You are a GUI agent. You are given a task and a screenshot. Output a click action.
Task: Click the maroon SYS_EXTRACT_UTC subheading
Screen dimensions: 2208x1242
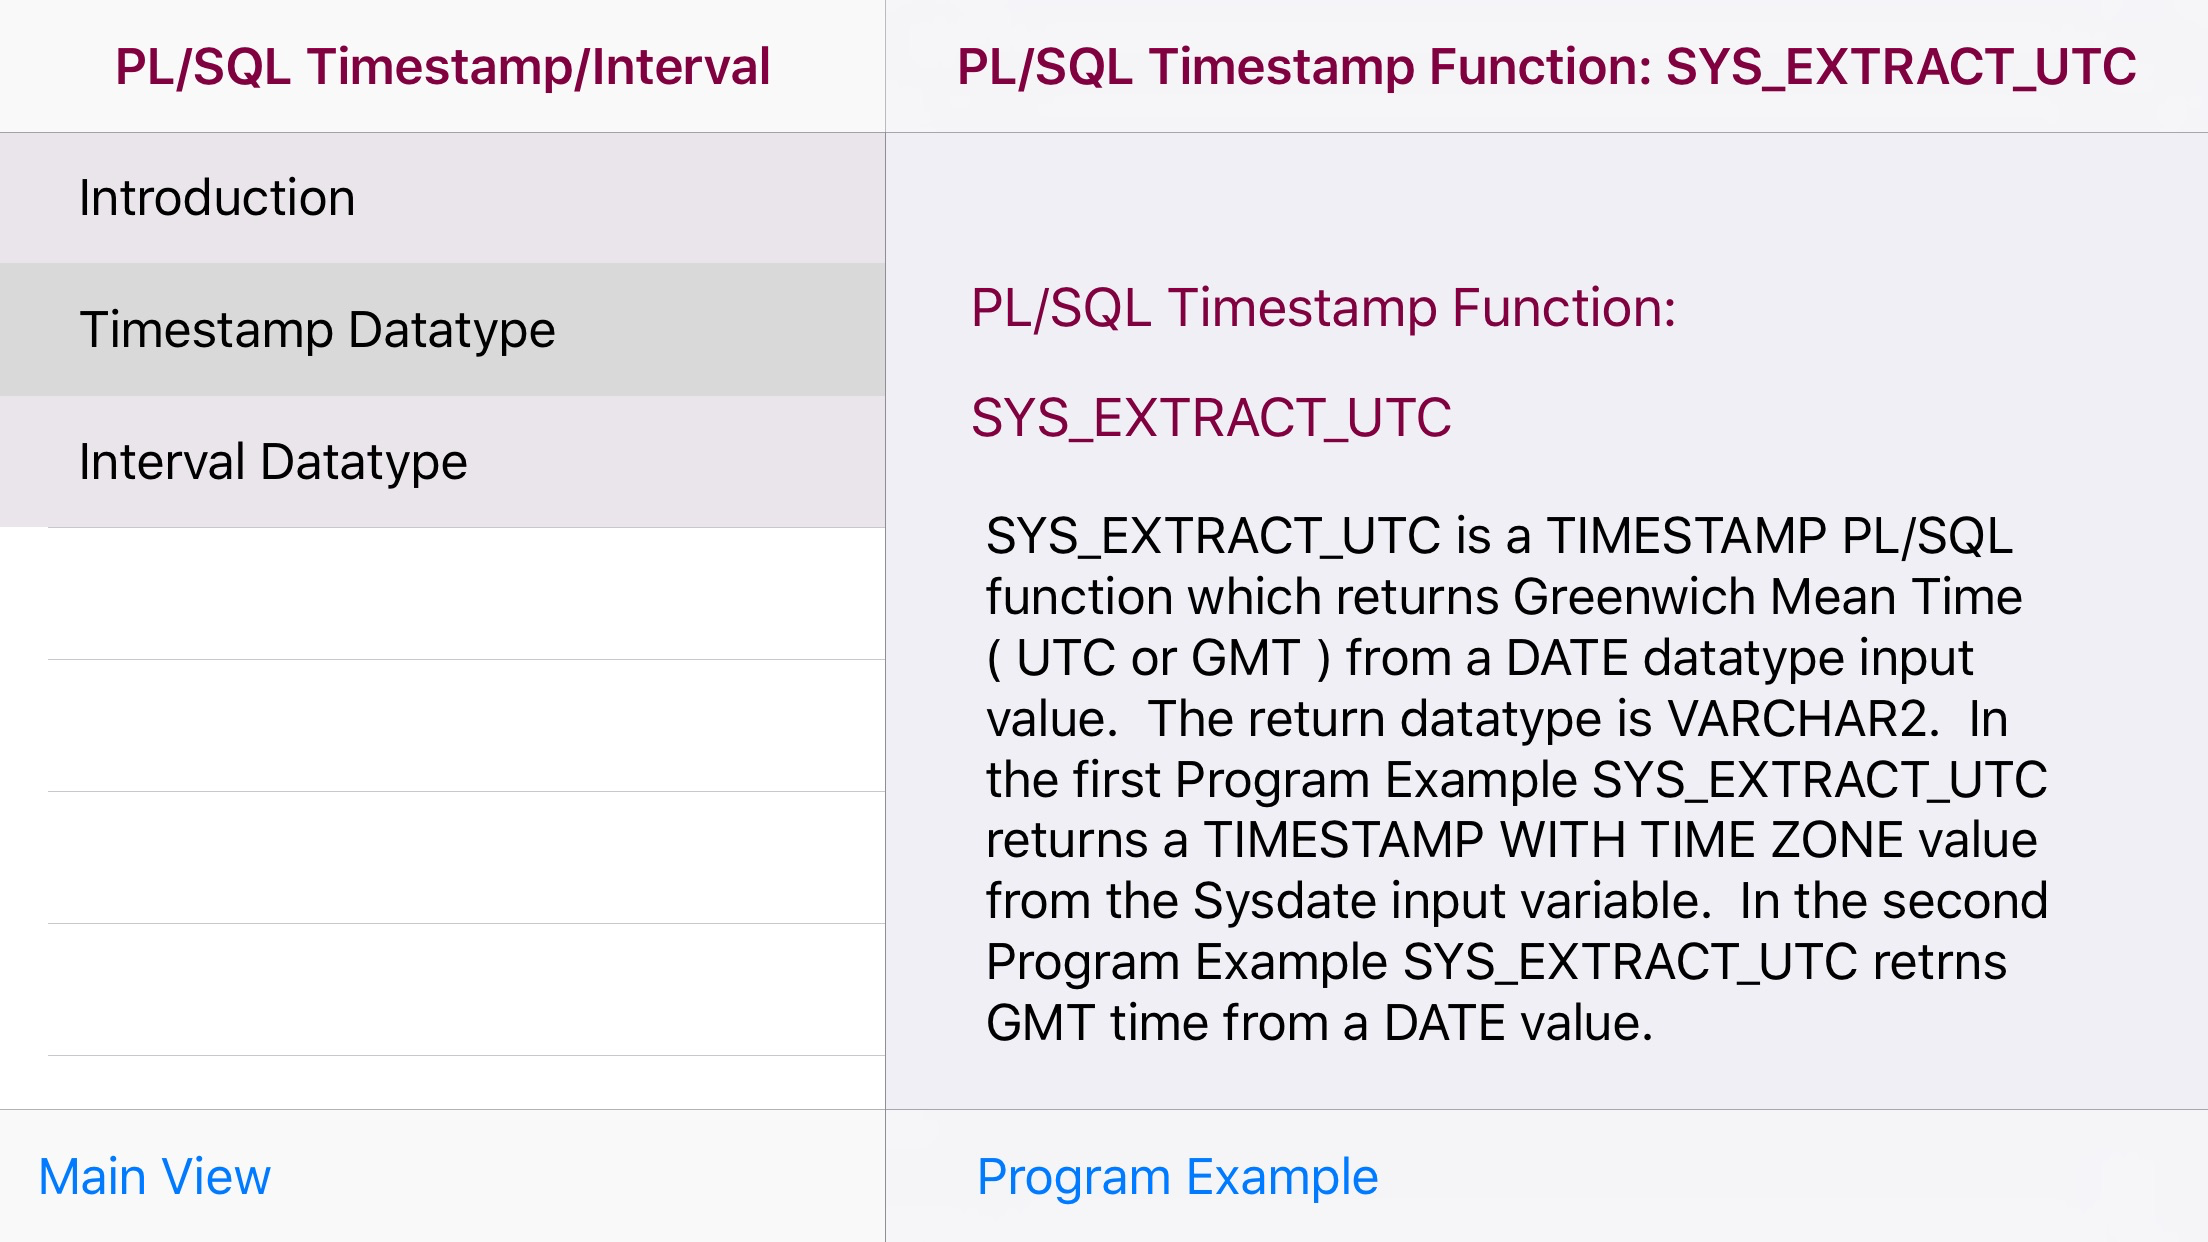coord(1210,418)
